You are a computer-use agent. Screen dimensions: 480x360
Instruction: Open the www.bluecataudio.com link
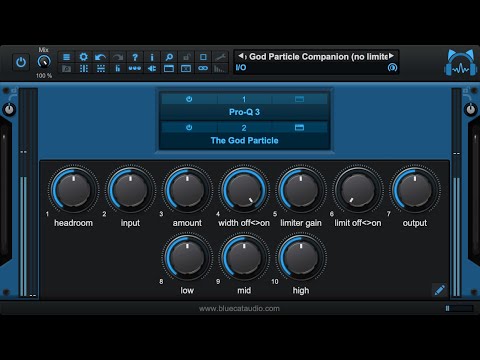coord(239,309)
